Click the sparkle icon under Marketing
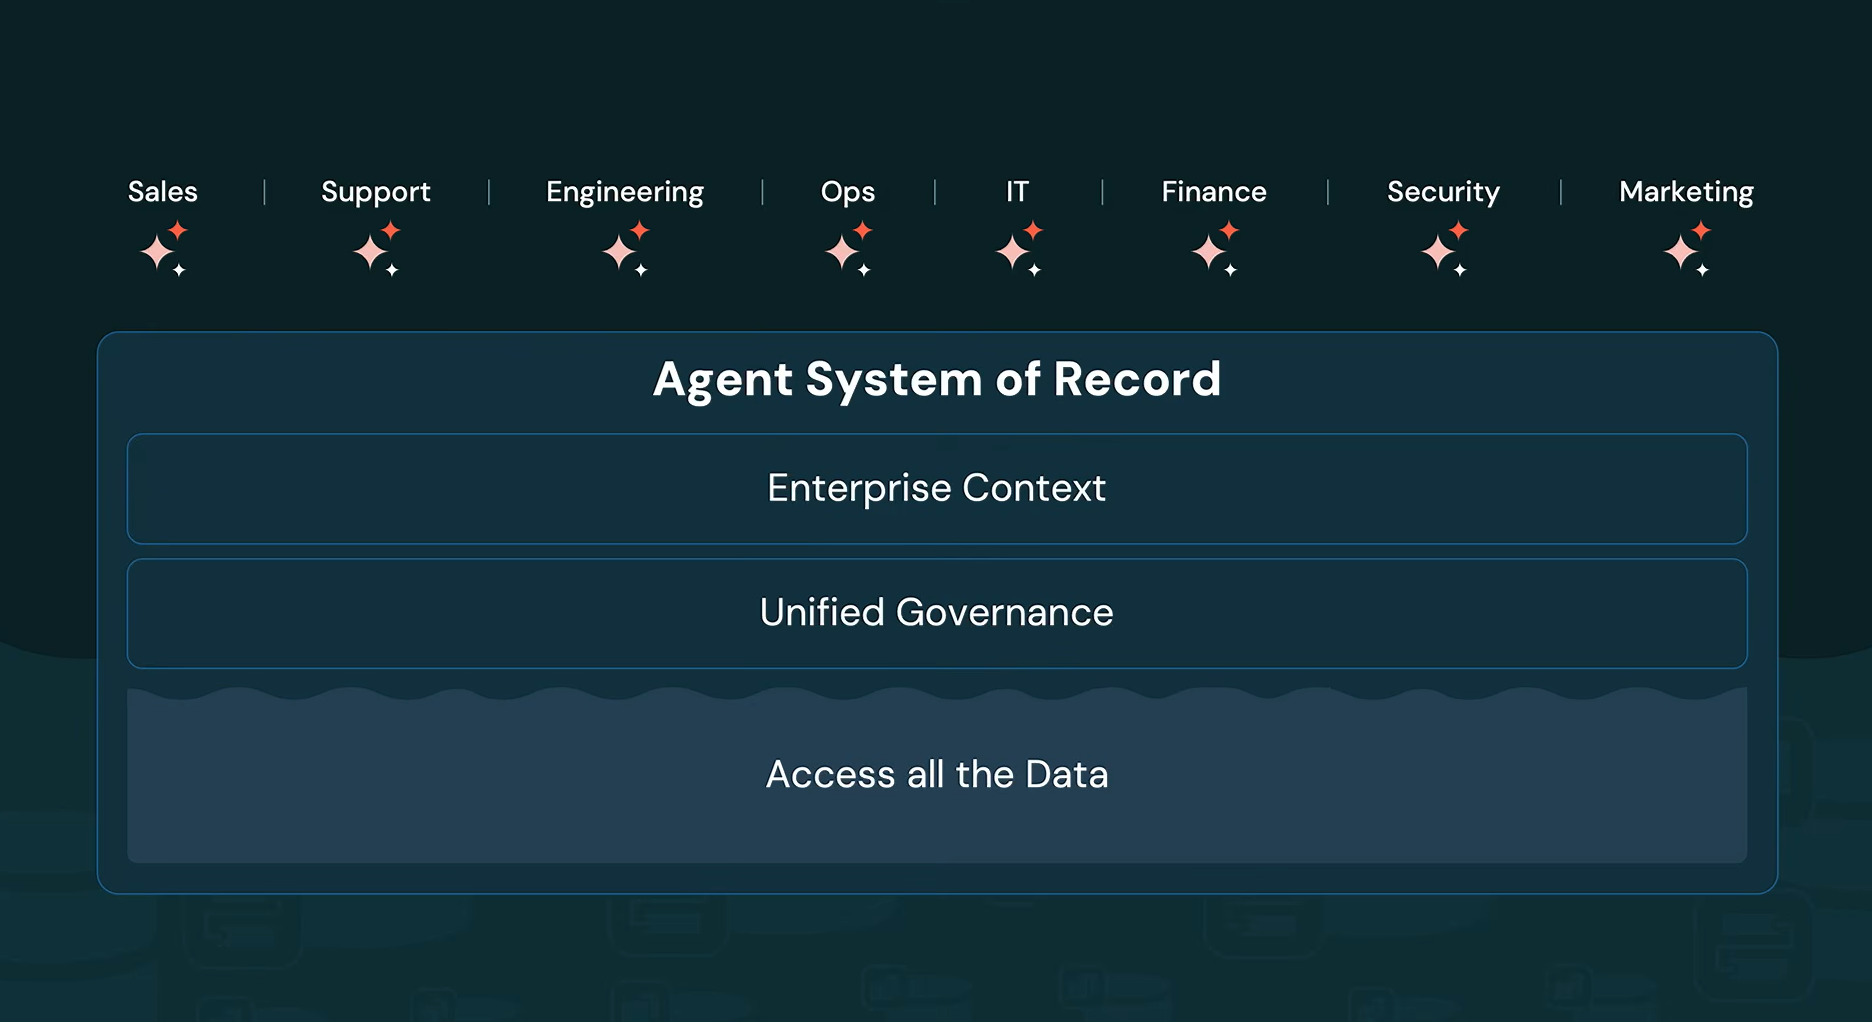Screen dimensions: 1872x1022 [x=1688, y=249]
